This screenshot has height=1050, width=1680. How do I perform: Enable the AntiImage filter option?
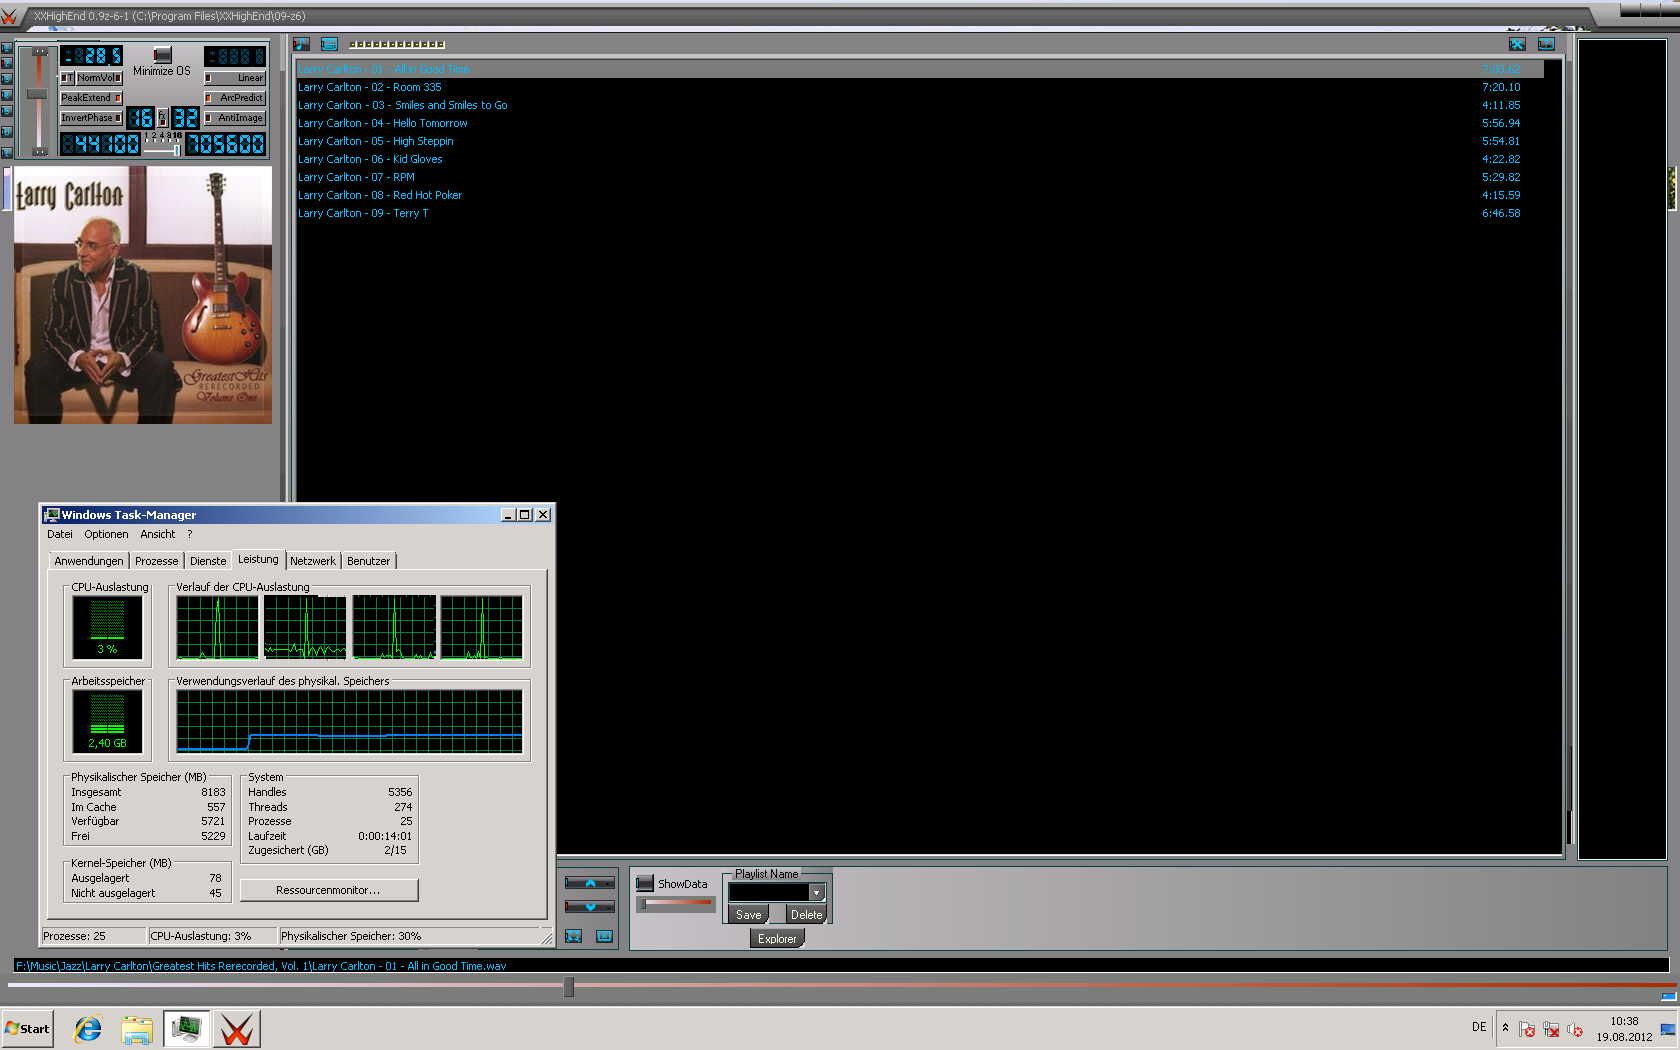(x=234, y=118)
